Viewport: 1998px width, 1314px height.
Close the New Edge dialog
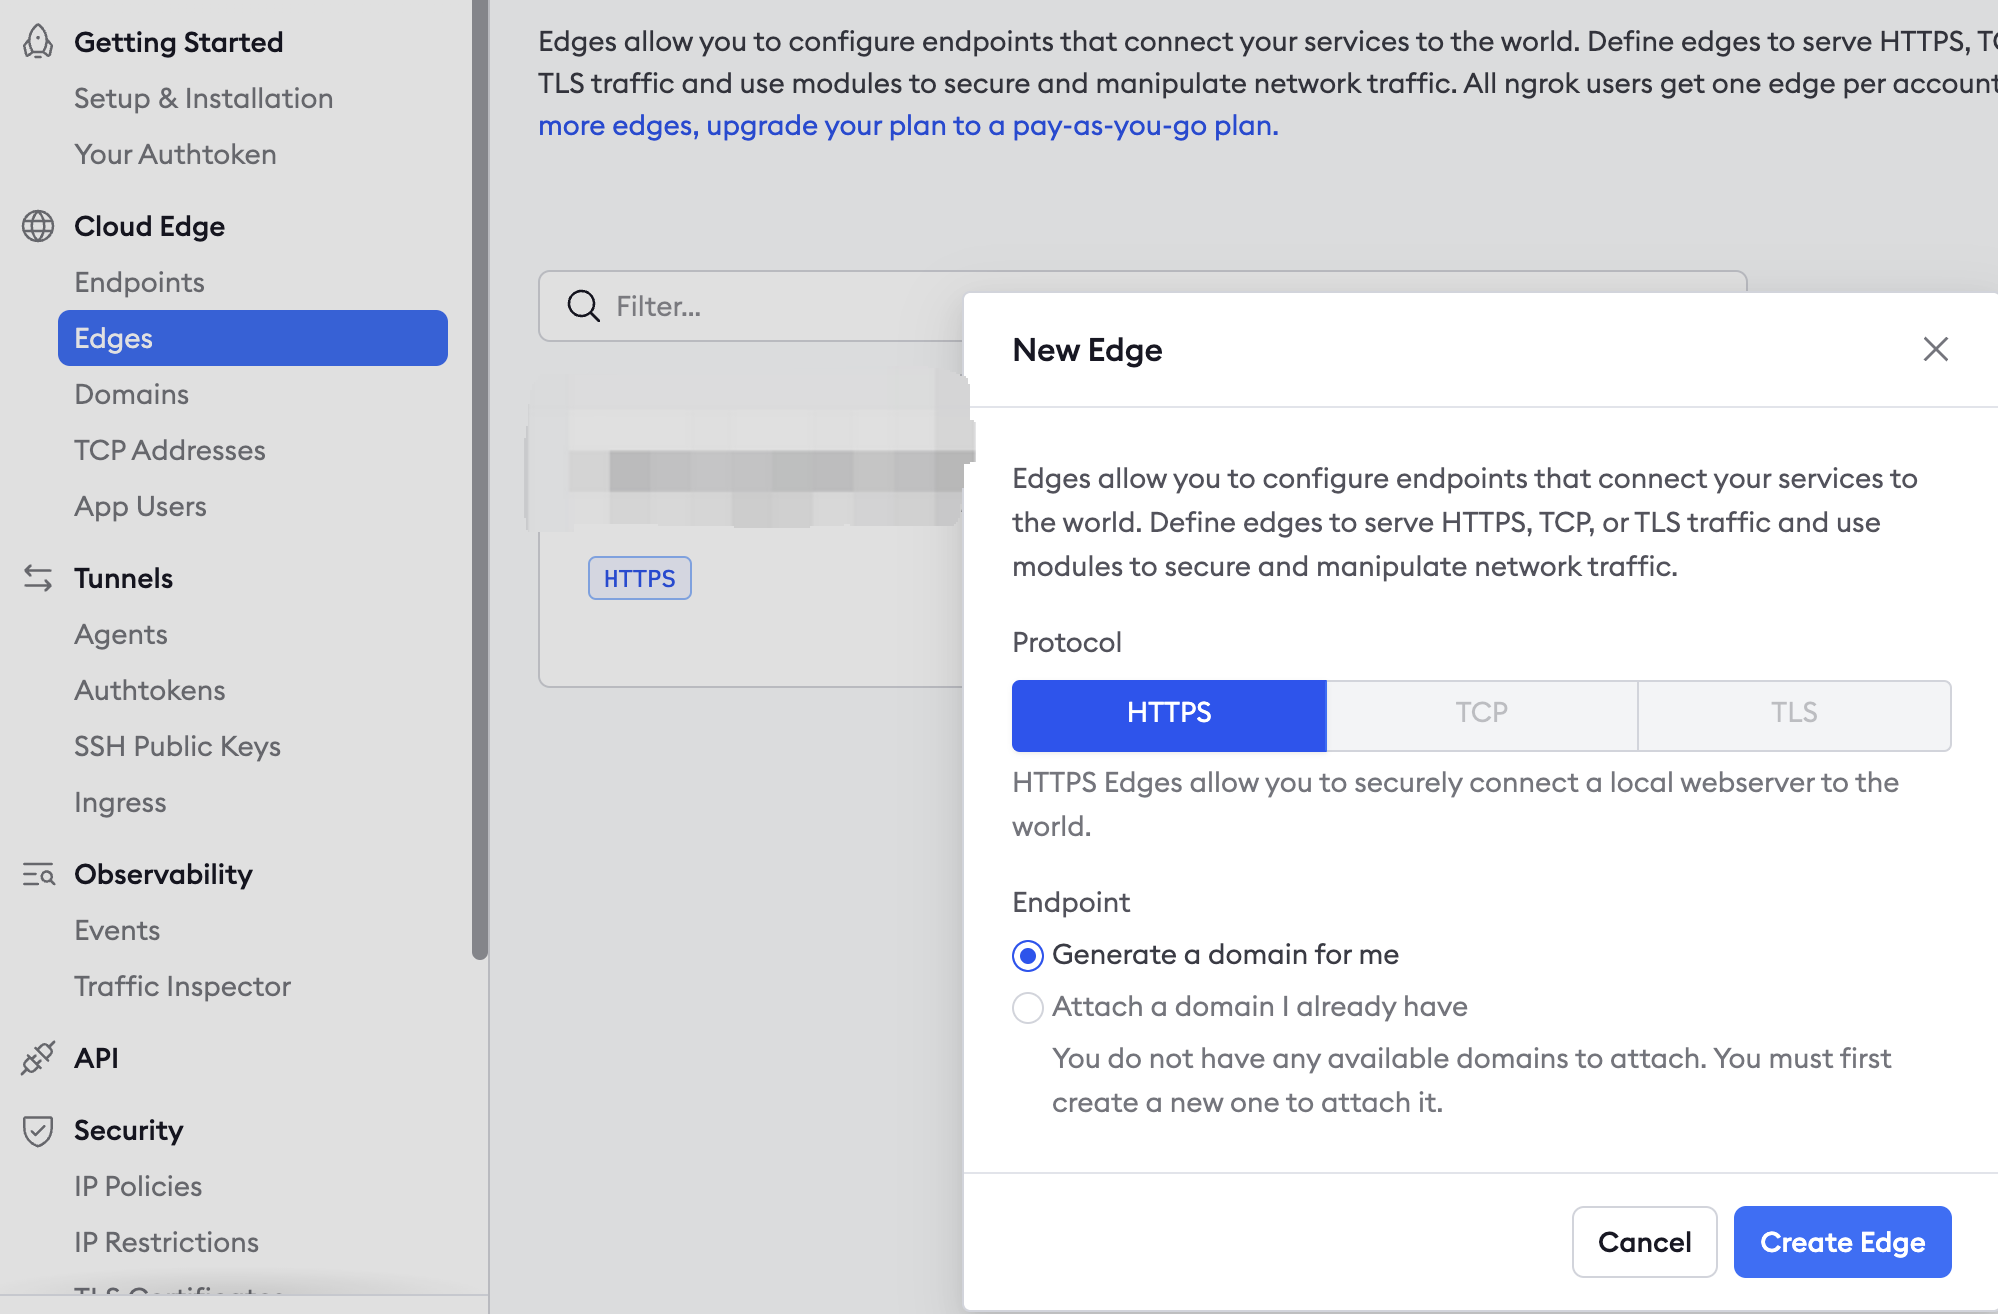click(1935, 349)
